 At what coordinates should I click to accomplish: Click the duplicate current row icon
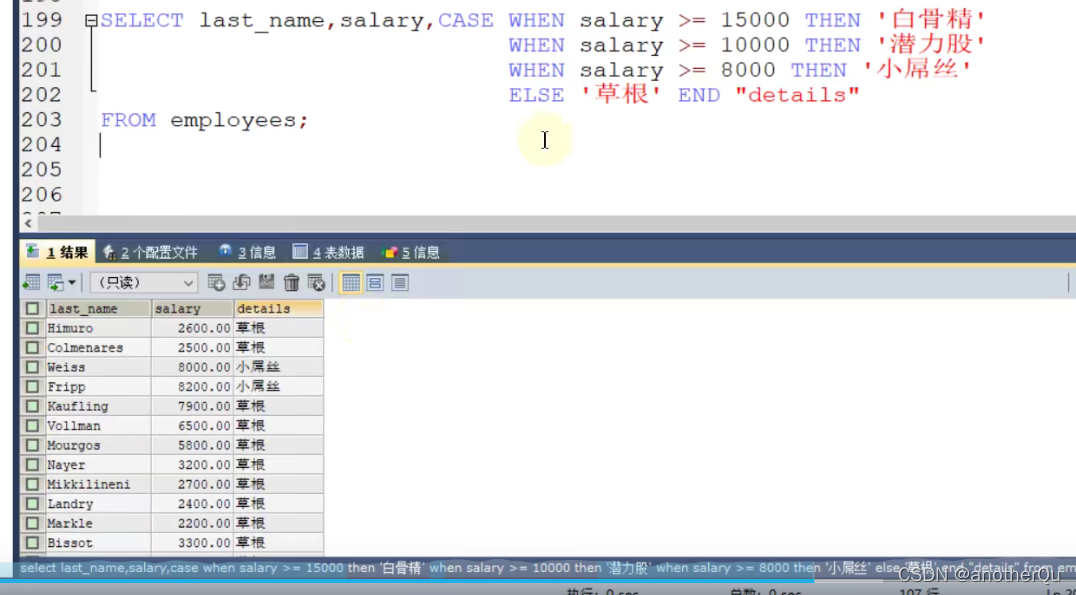click(242, 282)
